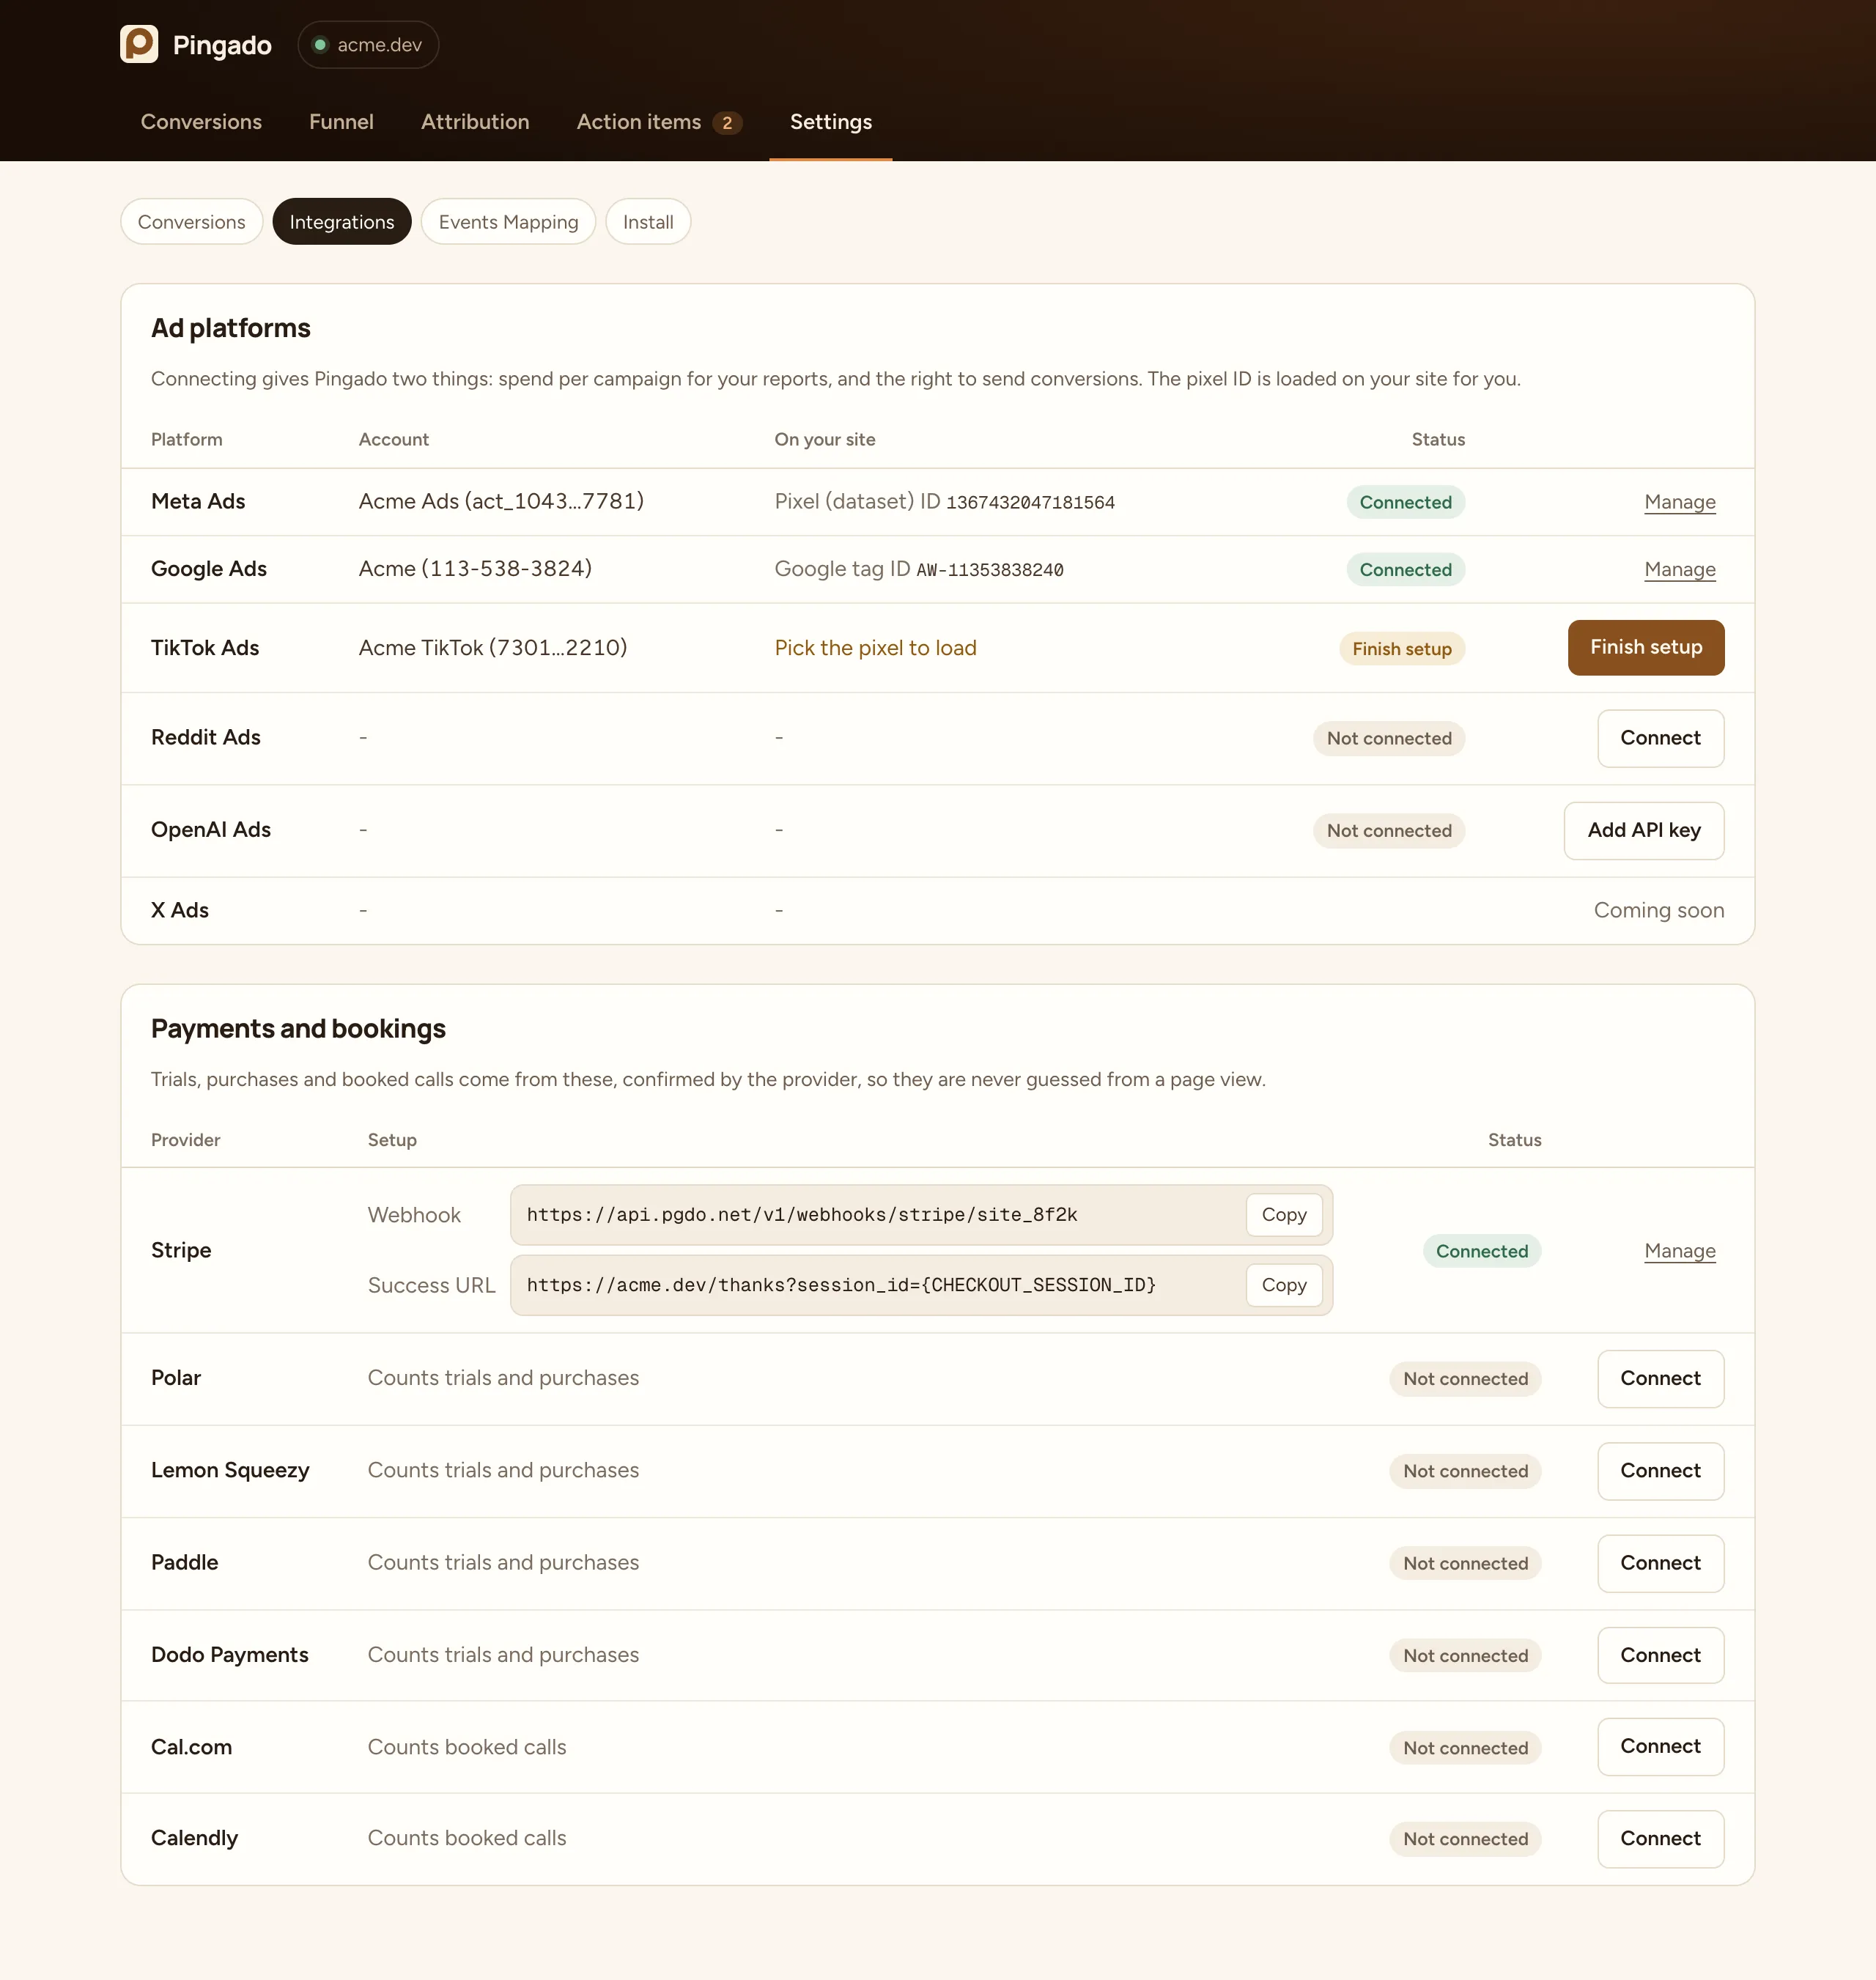Click the 'Coming soon' text for X Ads
The height and width of the screenshot is (1980, 1876).
(x=1659, y=910)
